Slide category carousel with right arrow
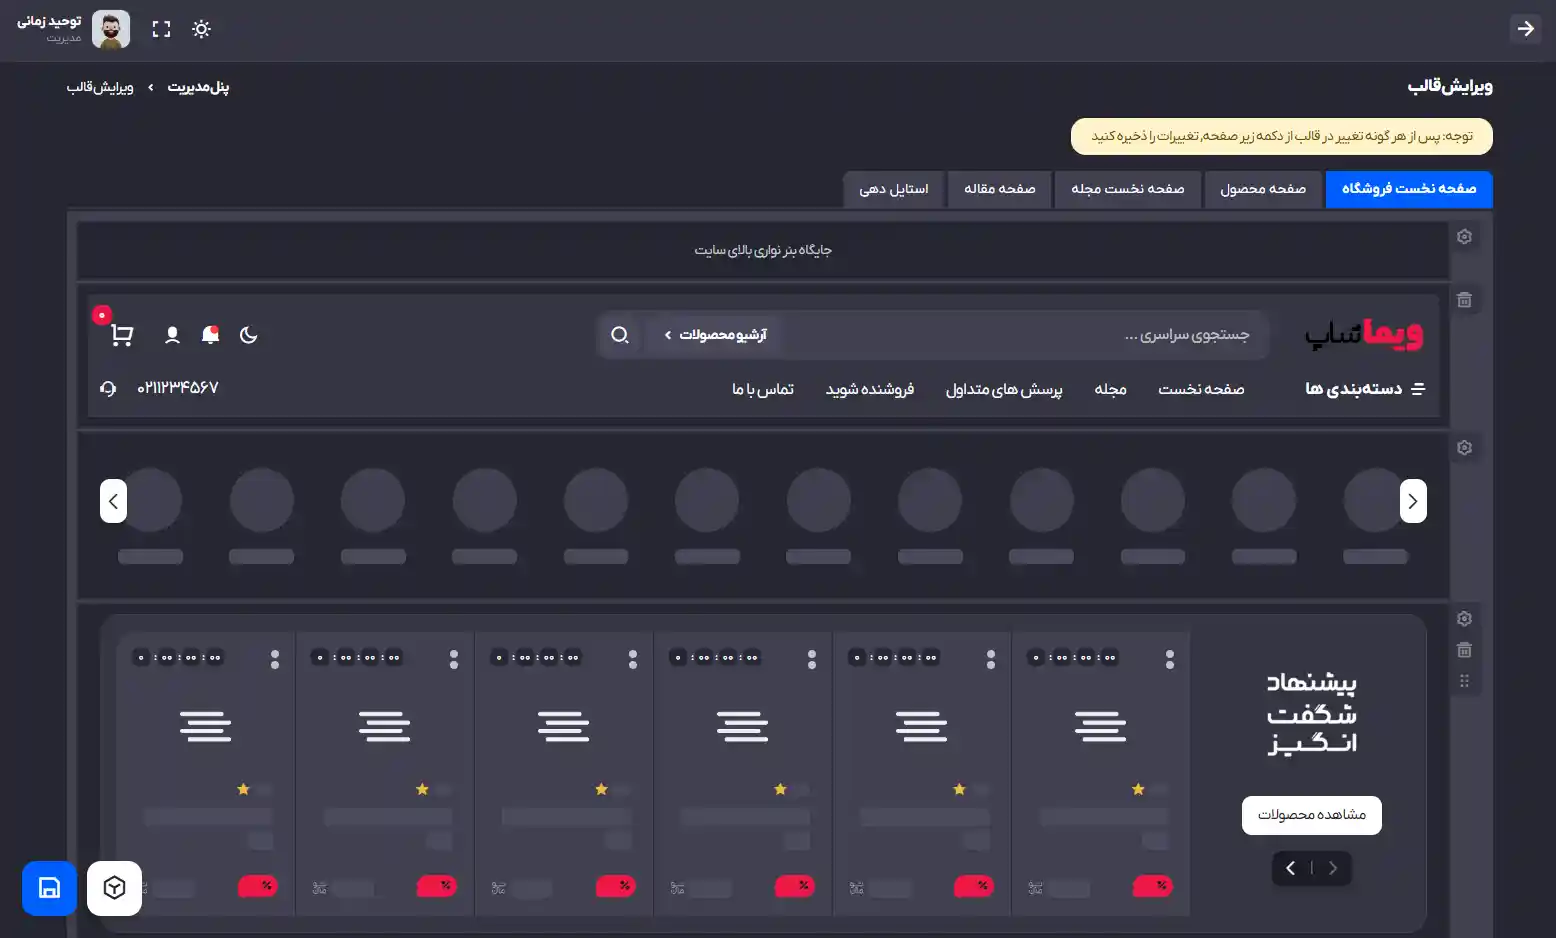Viewport: 1556px width, 938px height. [1412, 501]
